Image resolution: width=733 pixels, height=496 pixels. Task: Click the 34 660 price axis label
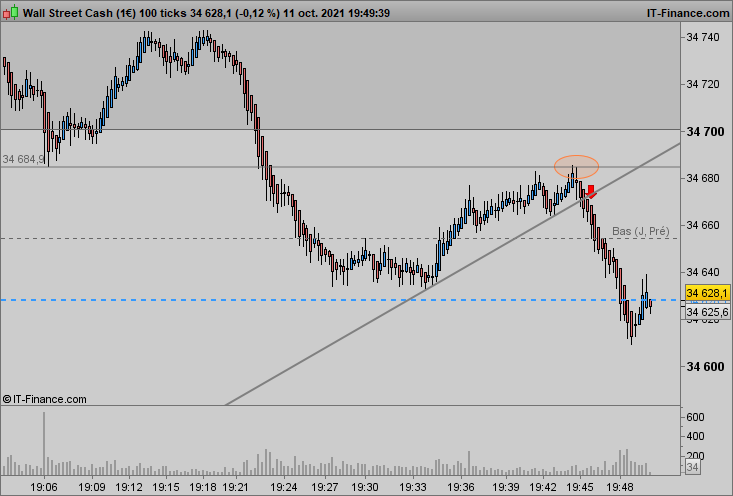tap(703, 225)
